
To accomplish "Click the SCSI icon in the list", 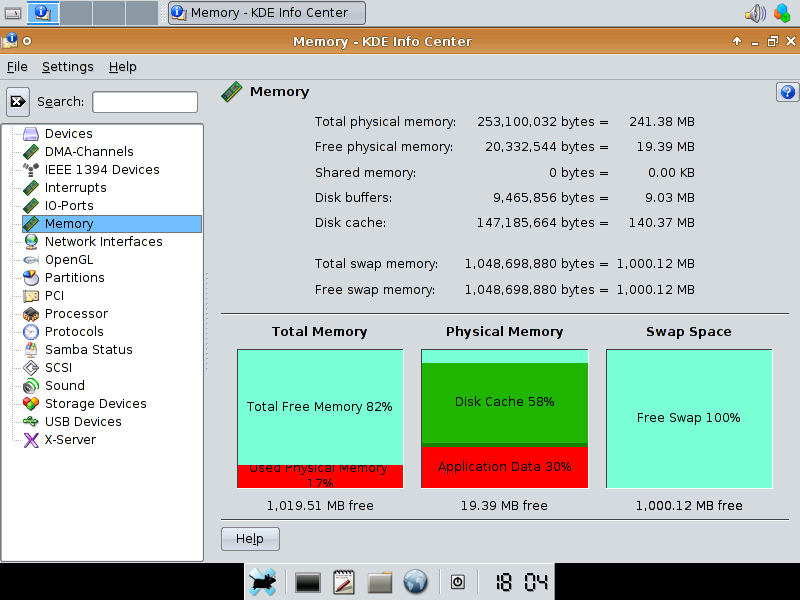I will 31,368.
